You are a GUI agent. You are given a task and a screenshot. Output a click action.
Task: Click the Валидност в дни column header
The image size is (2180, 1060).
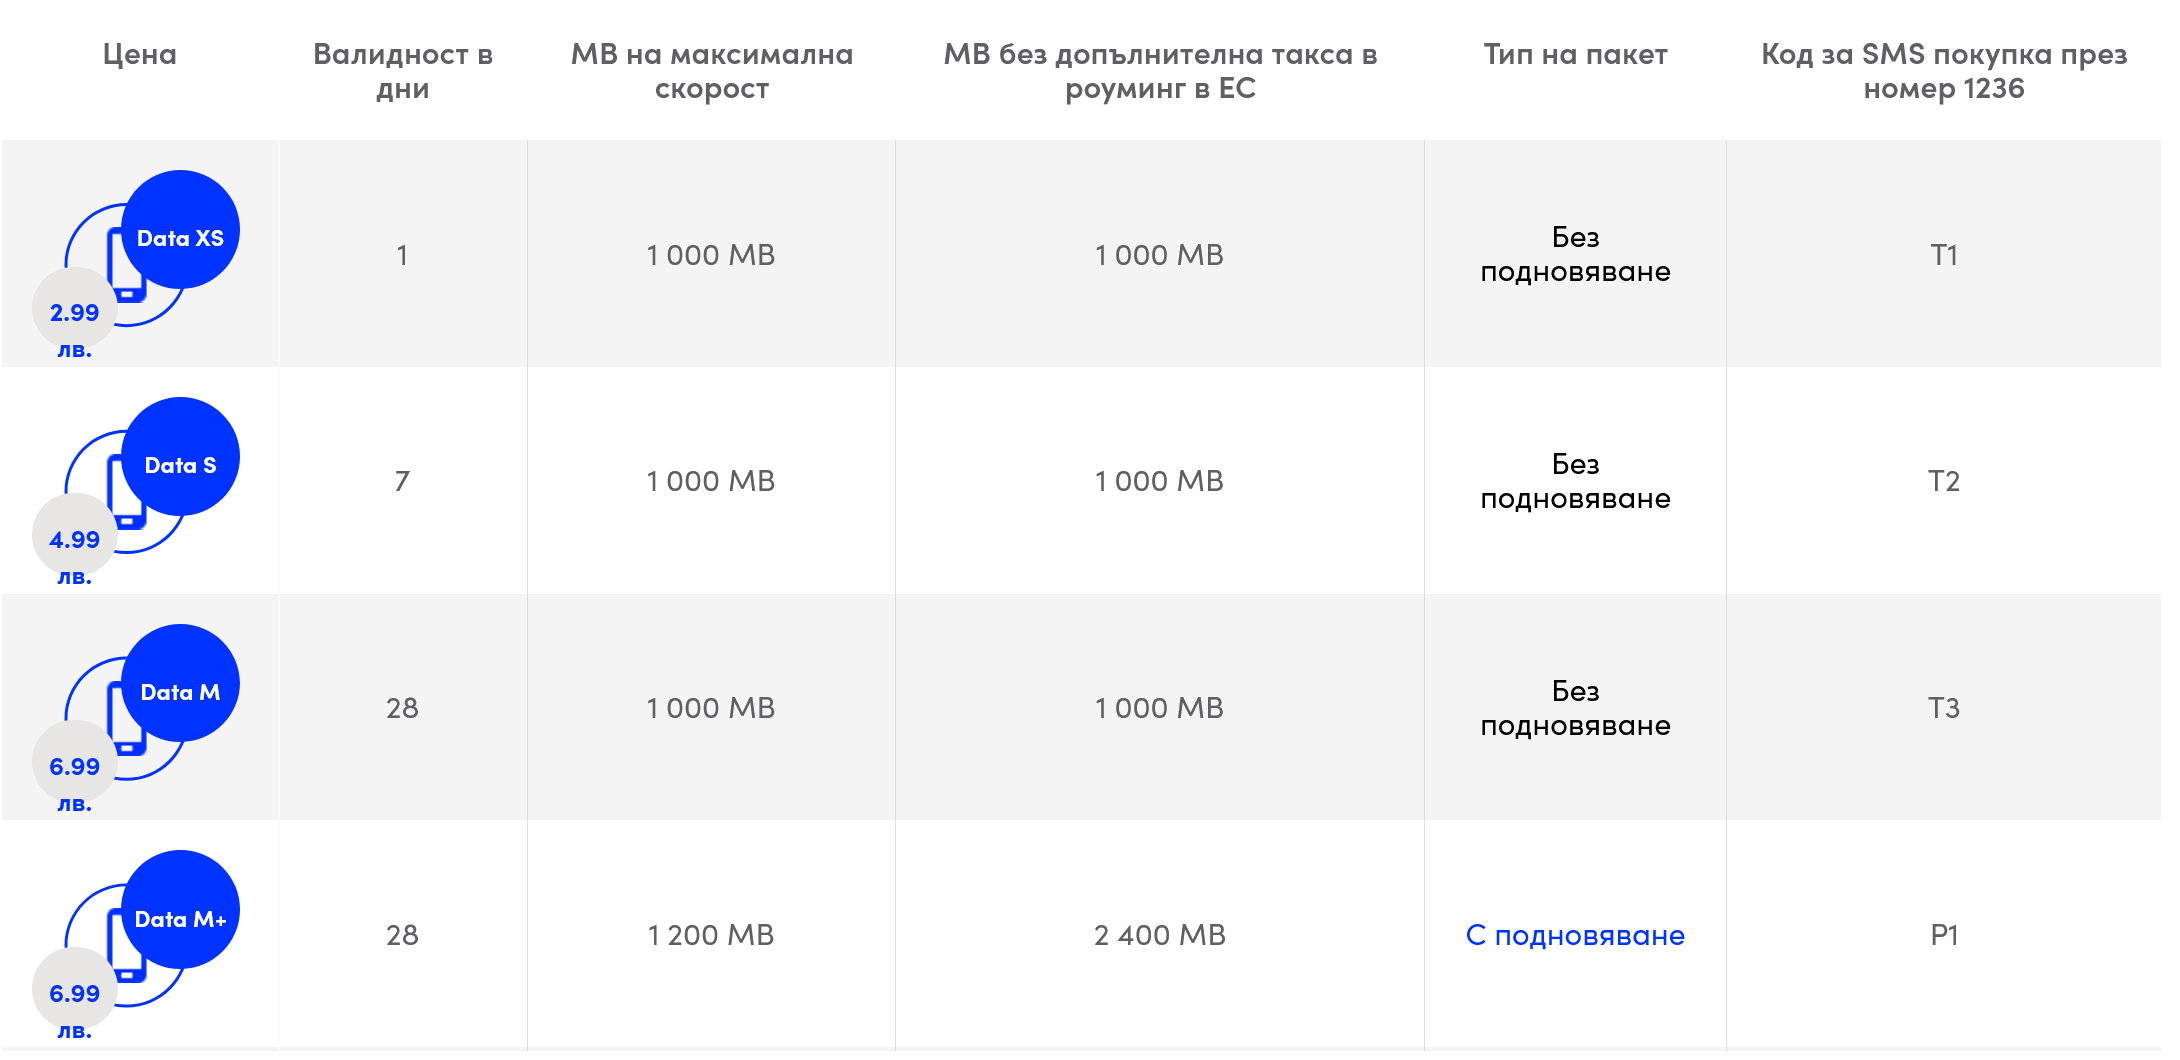pyautogui.click(x=402, y=71)
